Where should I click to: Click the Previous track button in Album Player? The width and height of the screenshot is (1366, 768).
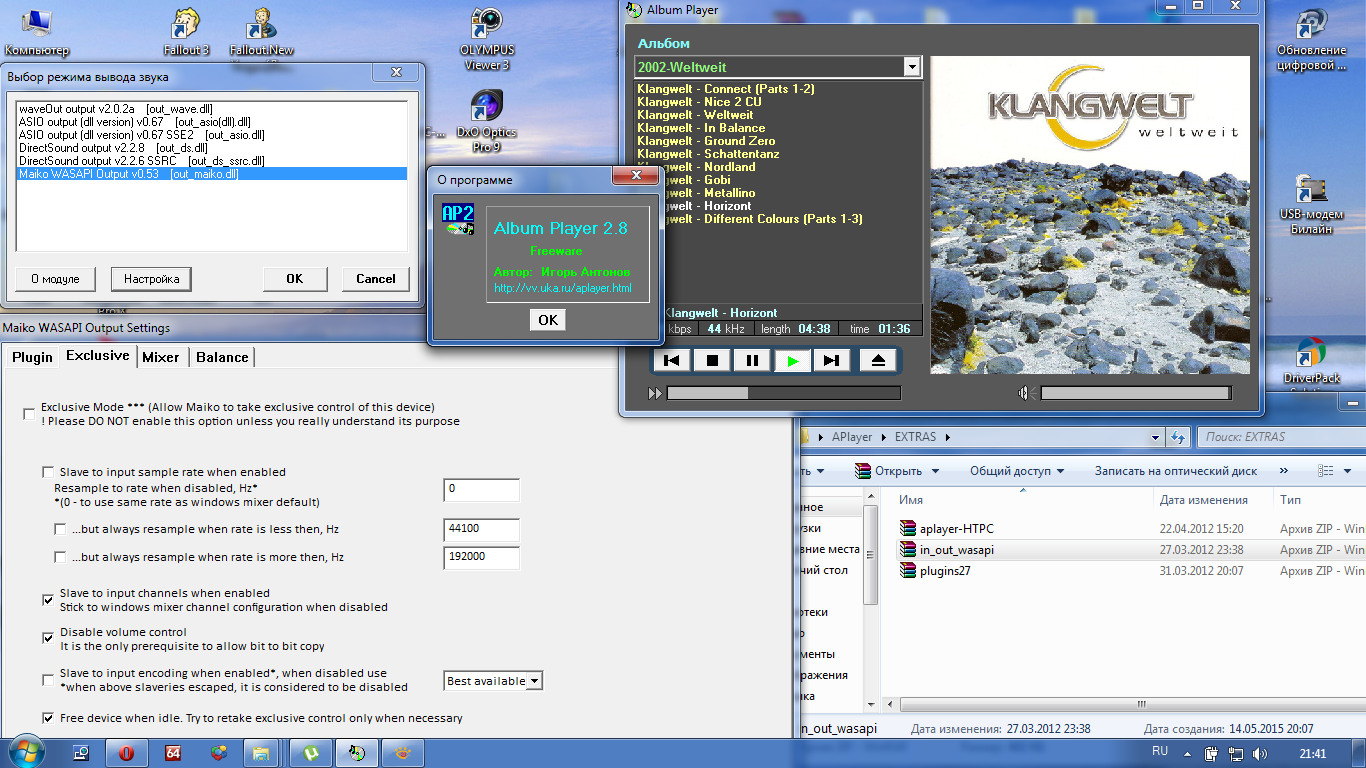tap(672, 361)
